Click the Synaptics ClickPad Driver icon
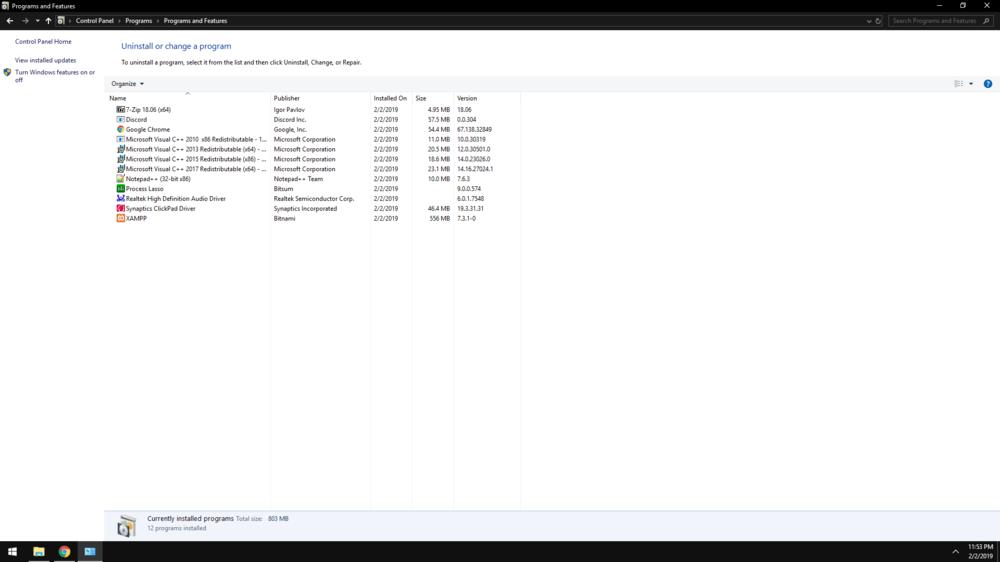The width and height of the screenshot is (1000, 562). [121, 209]
